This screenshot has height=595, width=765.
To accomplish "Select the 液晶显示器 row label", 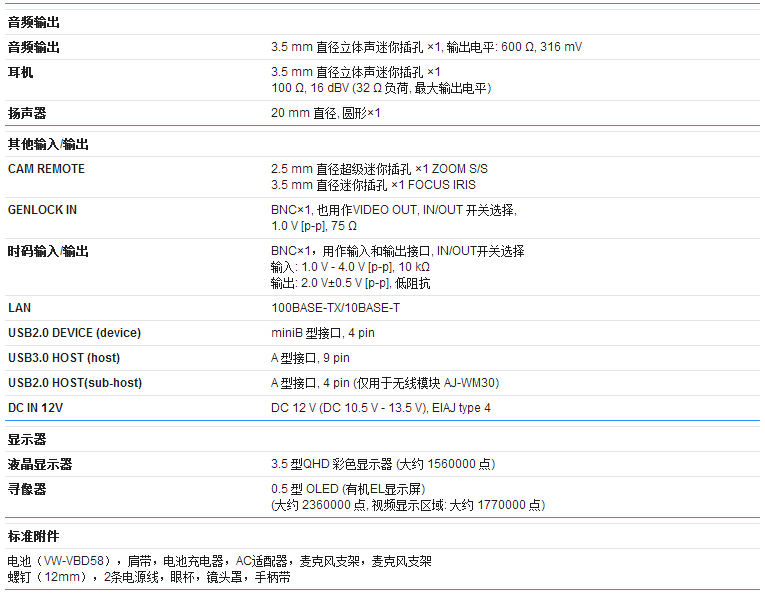I will coord(40,464).
